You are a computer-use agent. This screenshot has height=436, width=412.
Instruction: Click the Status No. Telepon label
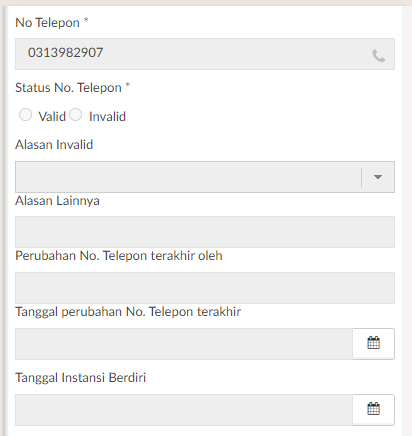pos(68,88)
